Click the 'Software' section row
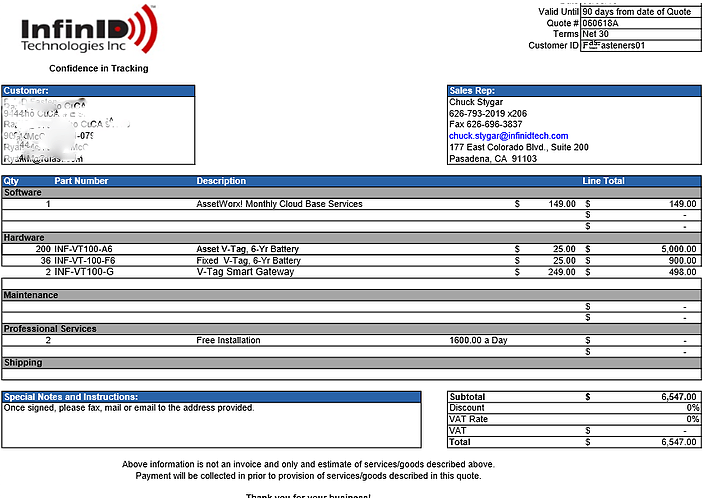Viewport: 705px width, 501px height. (351, 192)
